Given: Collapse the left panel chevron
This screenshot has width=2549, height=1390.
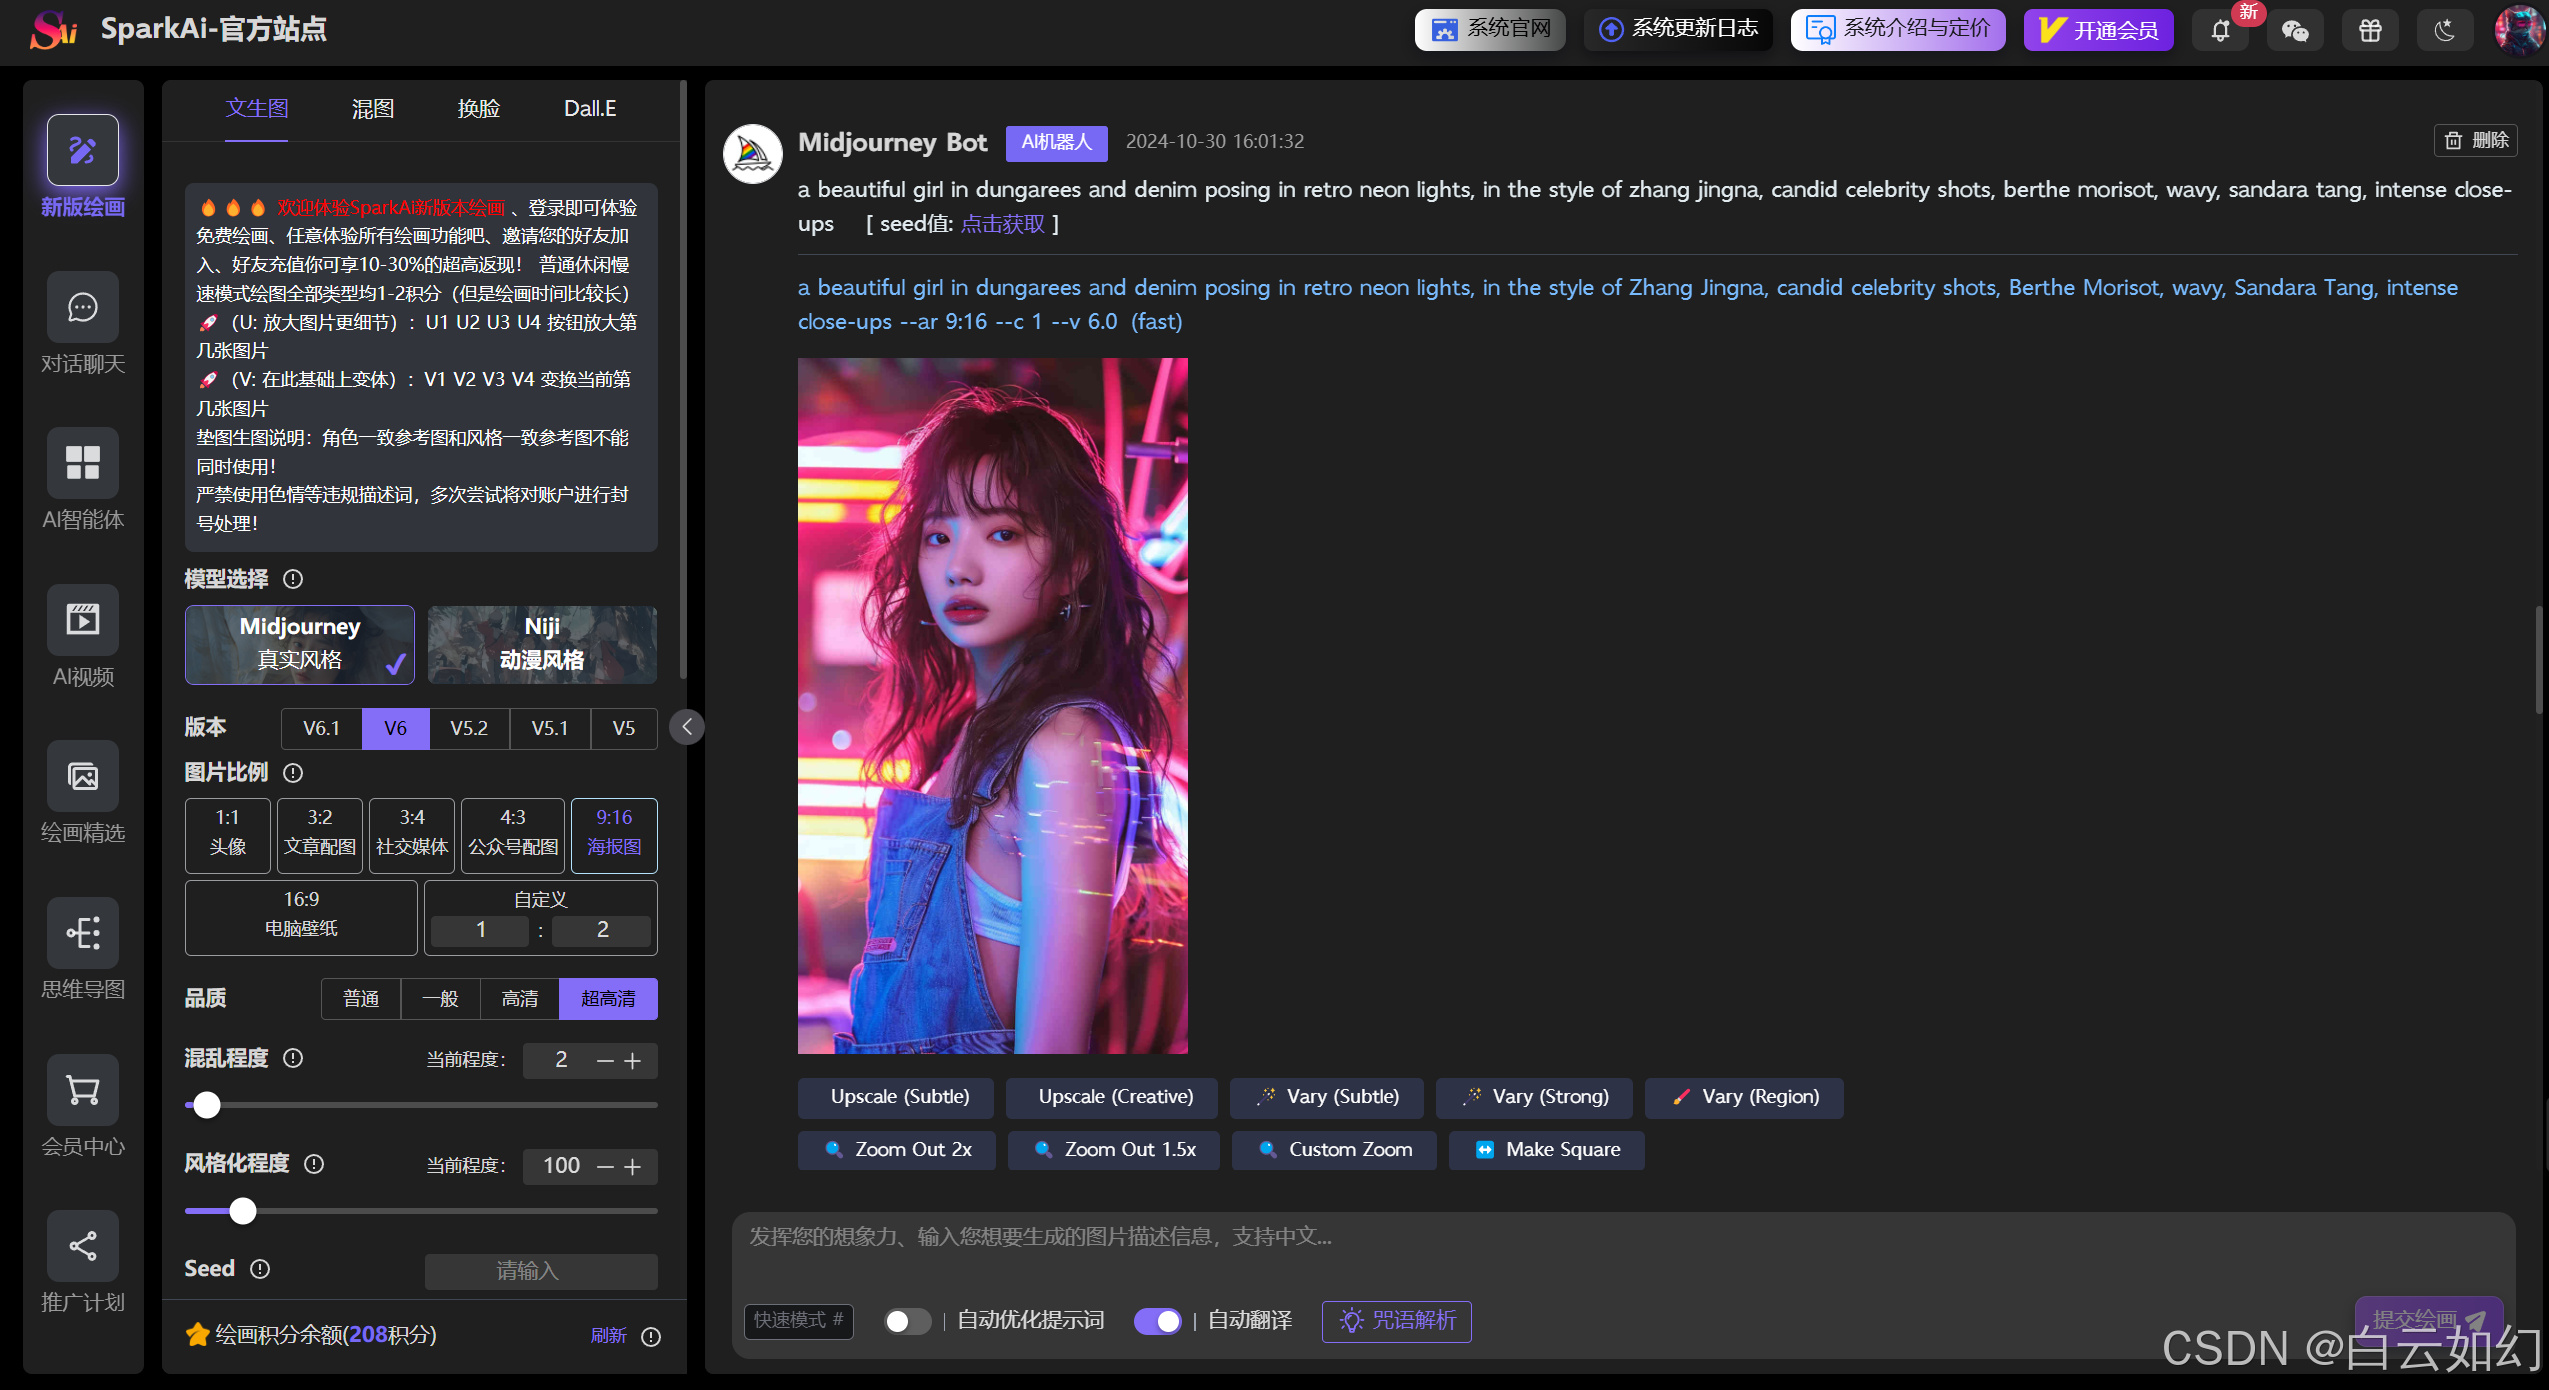Looking at the screenshot, I should coord(687,727).
